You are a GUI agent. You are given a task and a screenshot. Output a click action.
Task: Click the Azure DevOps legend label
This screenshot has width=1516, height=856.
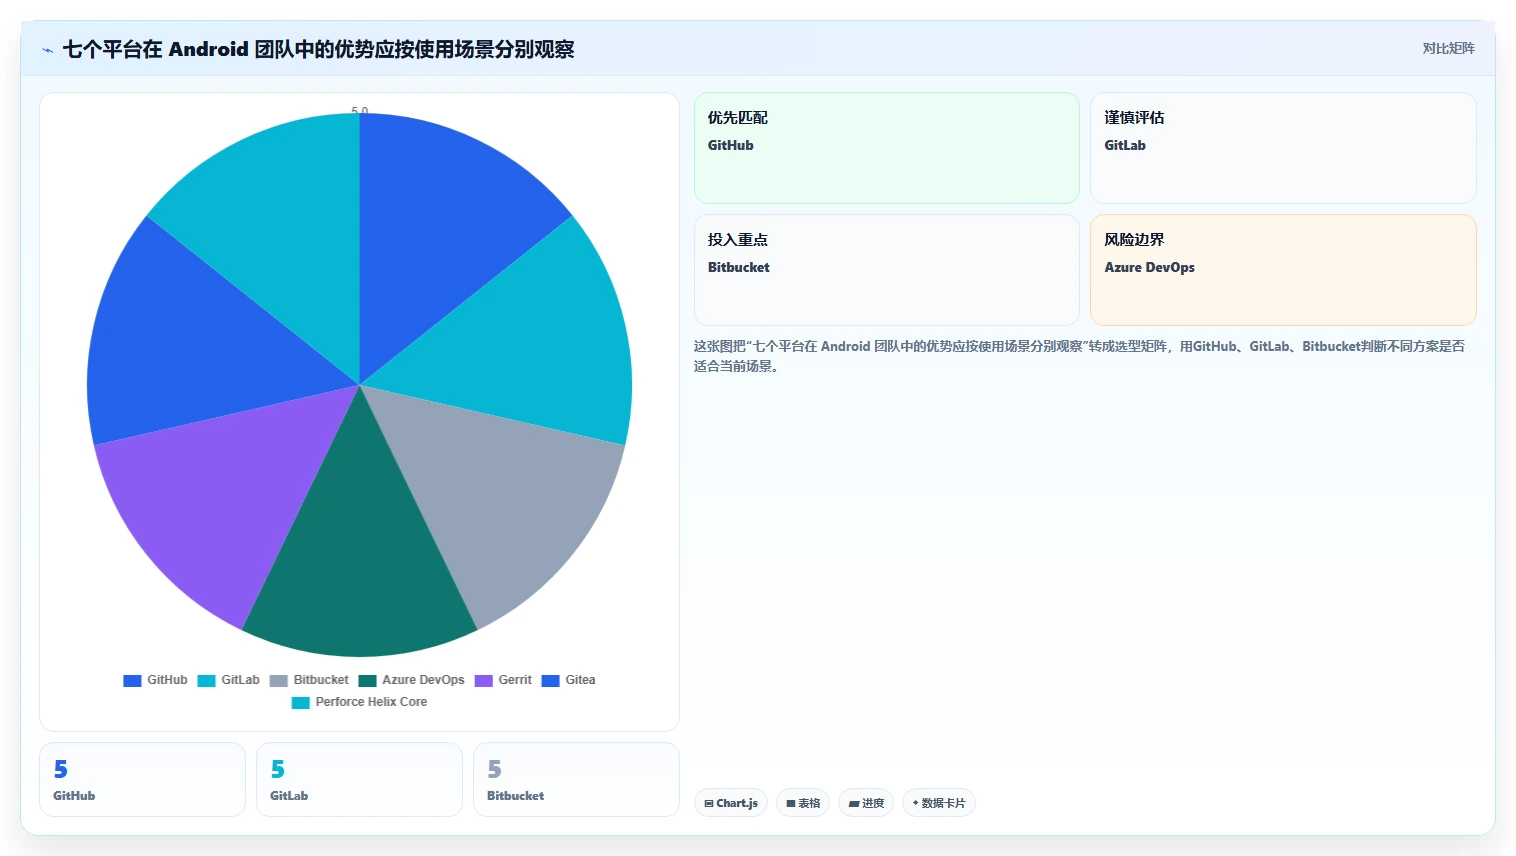coord(423,680)
